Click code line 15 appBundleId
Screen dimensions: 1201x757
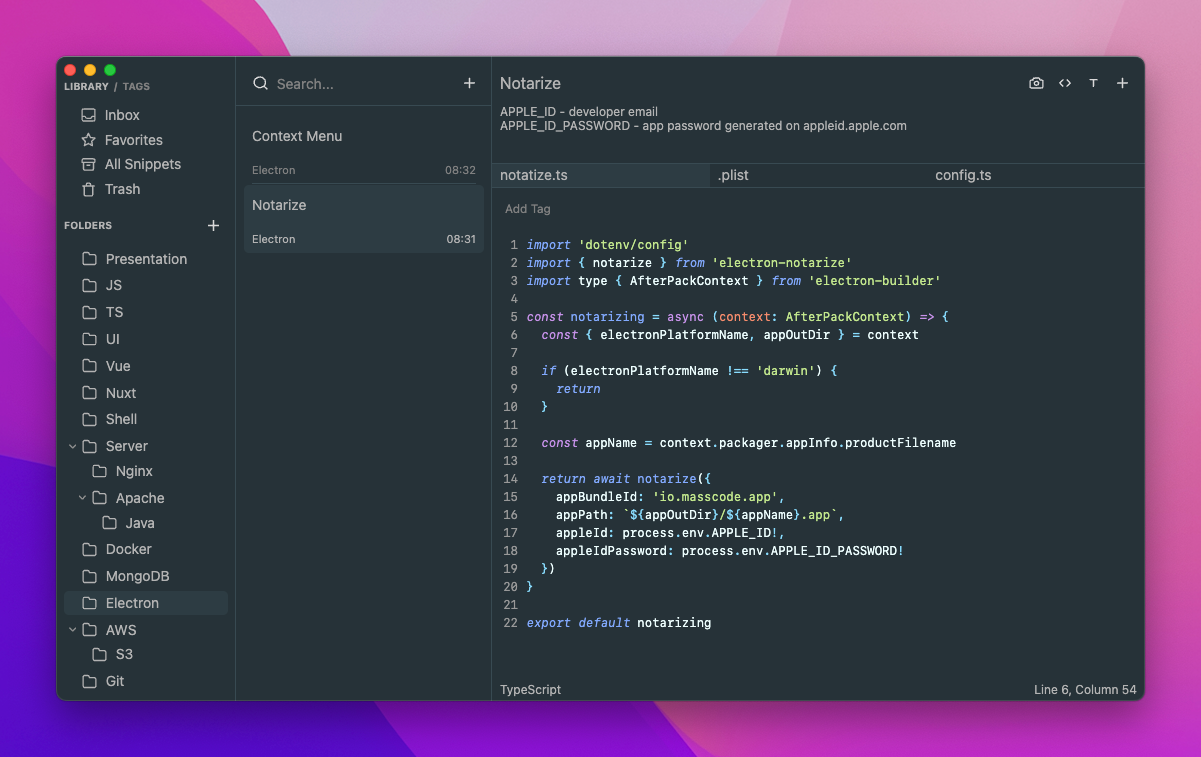tap(670, 497)
